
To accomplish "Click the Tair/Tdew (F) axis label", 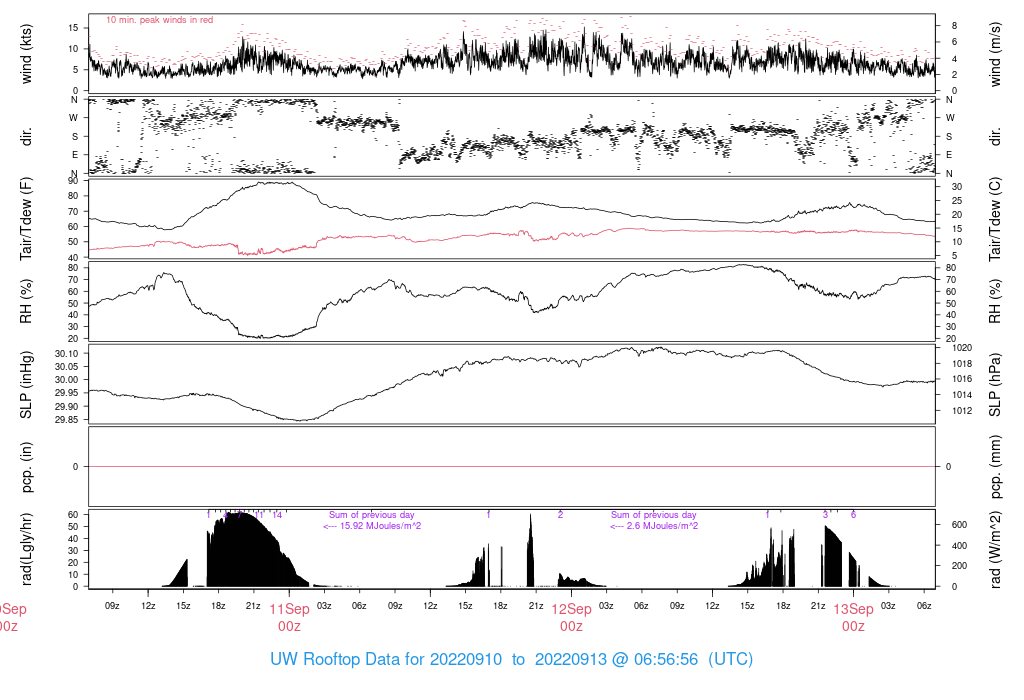I will pyautogui.click(x=25, y=219).
